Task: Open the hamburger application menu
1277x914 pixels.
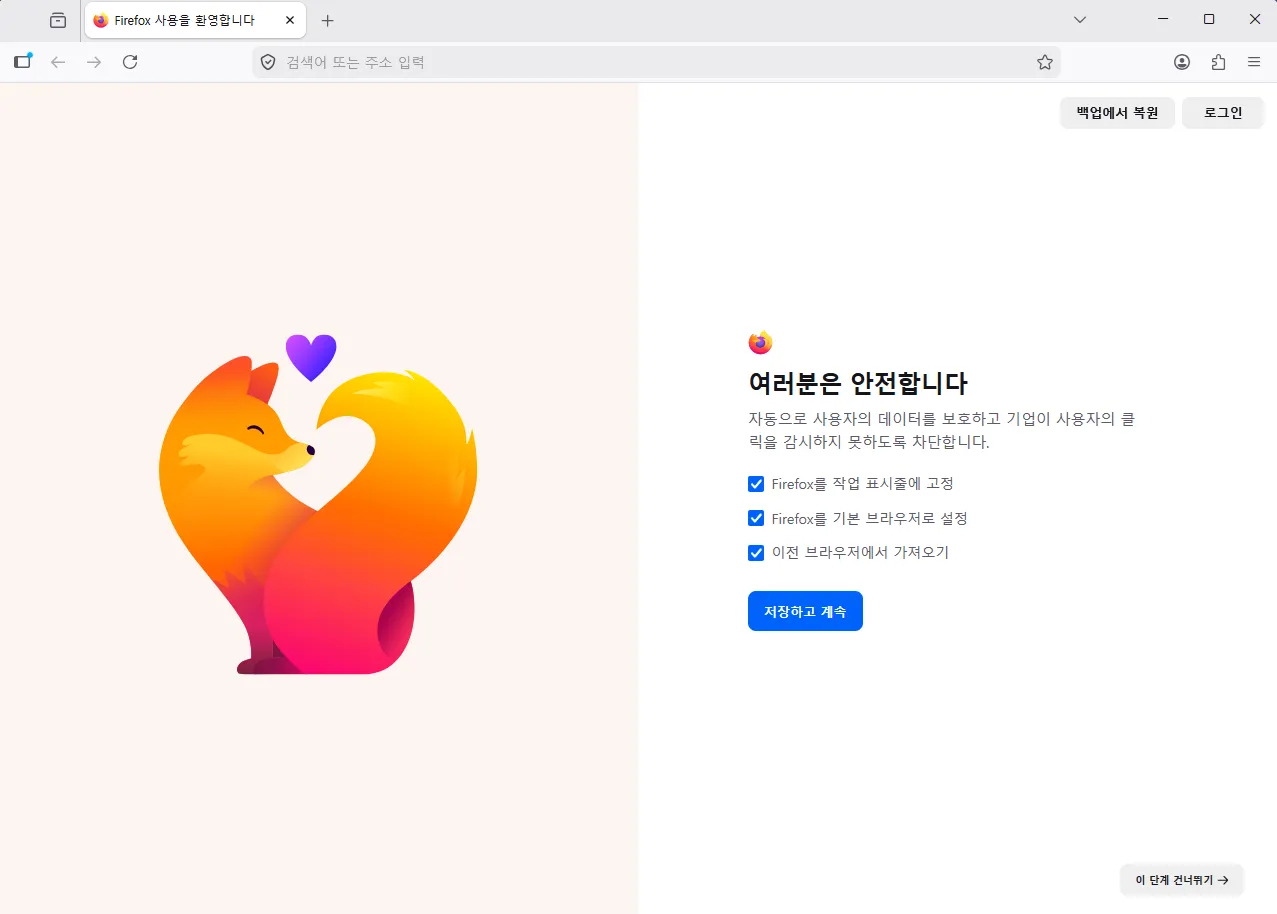Action: (x=1254, y=62)
